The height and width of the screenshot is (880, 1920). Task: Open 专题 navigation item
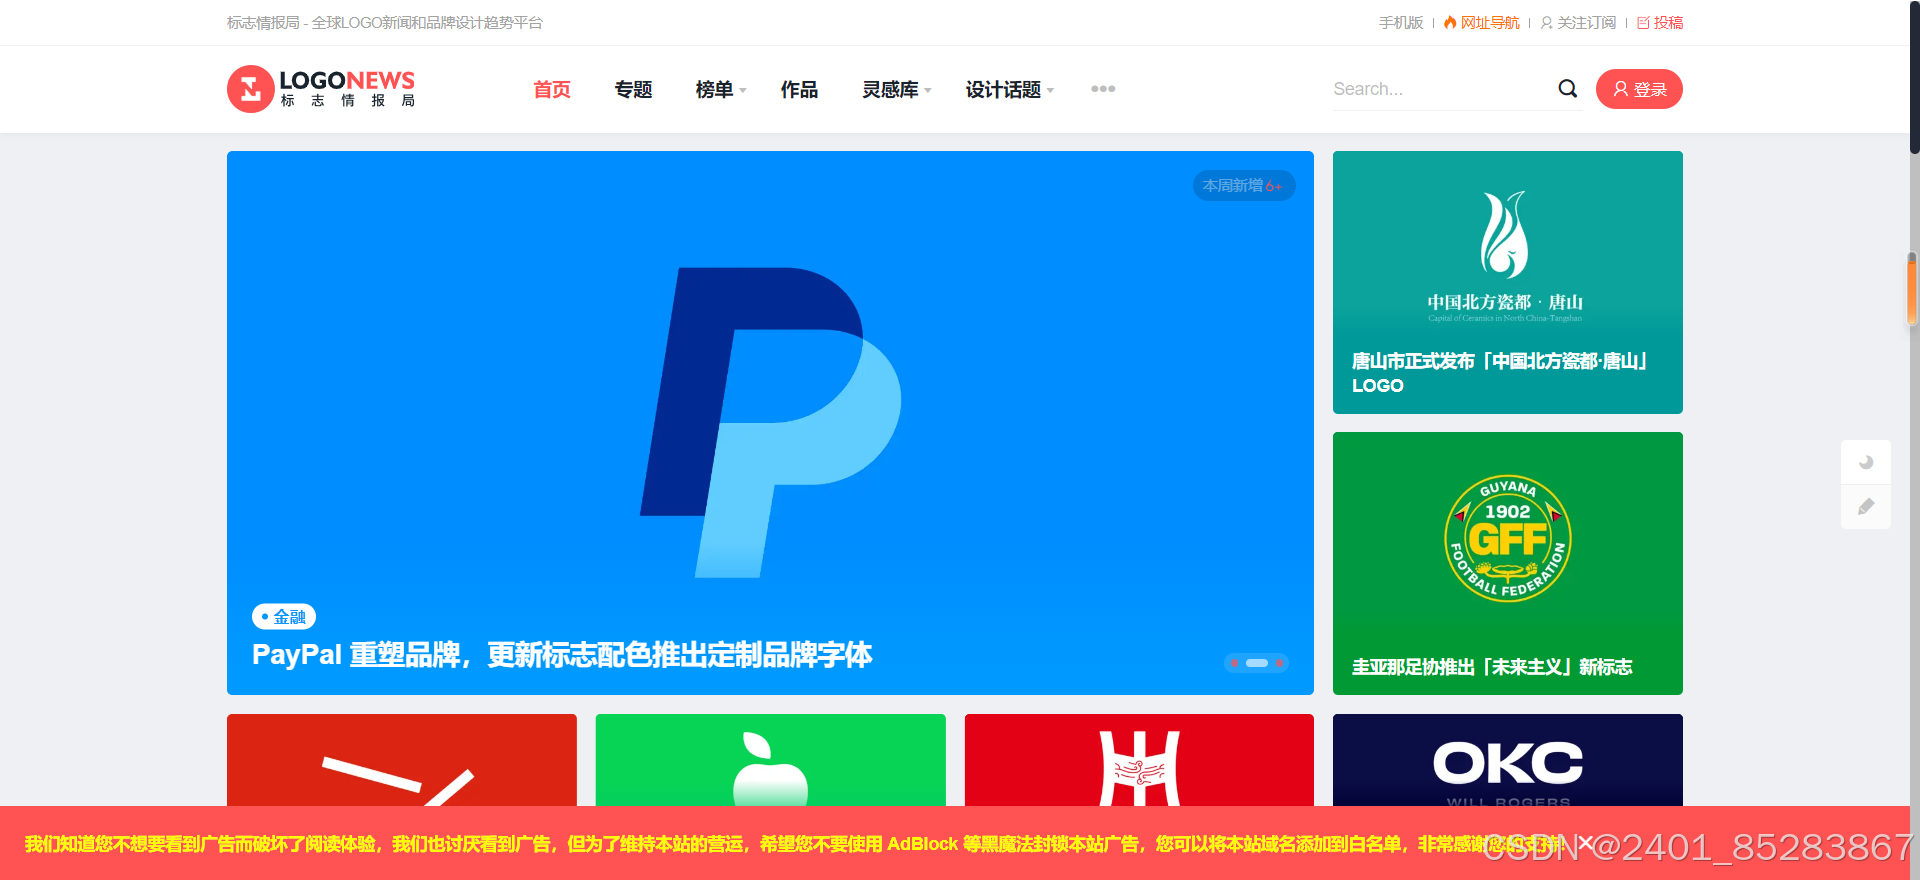(x=633, y=89)
